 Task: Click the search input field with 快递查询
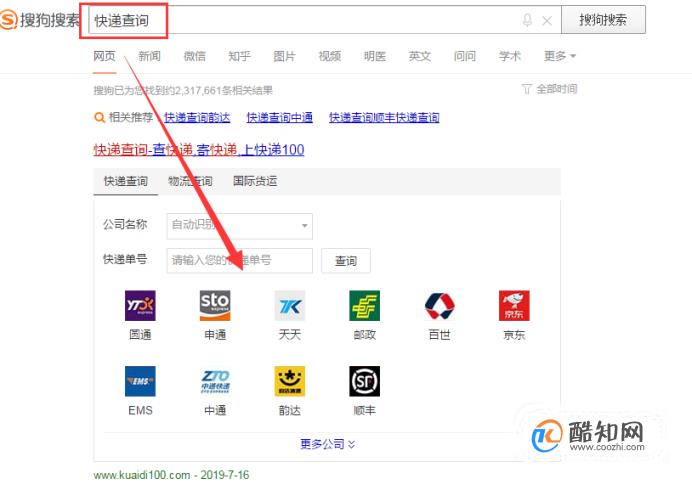325,20
